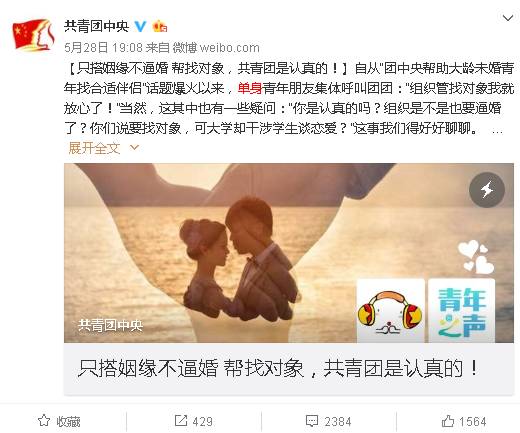Repost using the share icon with 429
The width and height of the screenshot is (520, 433).
pos(194,421)
